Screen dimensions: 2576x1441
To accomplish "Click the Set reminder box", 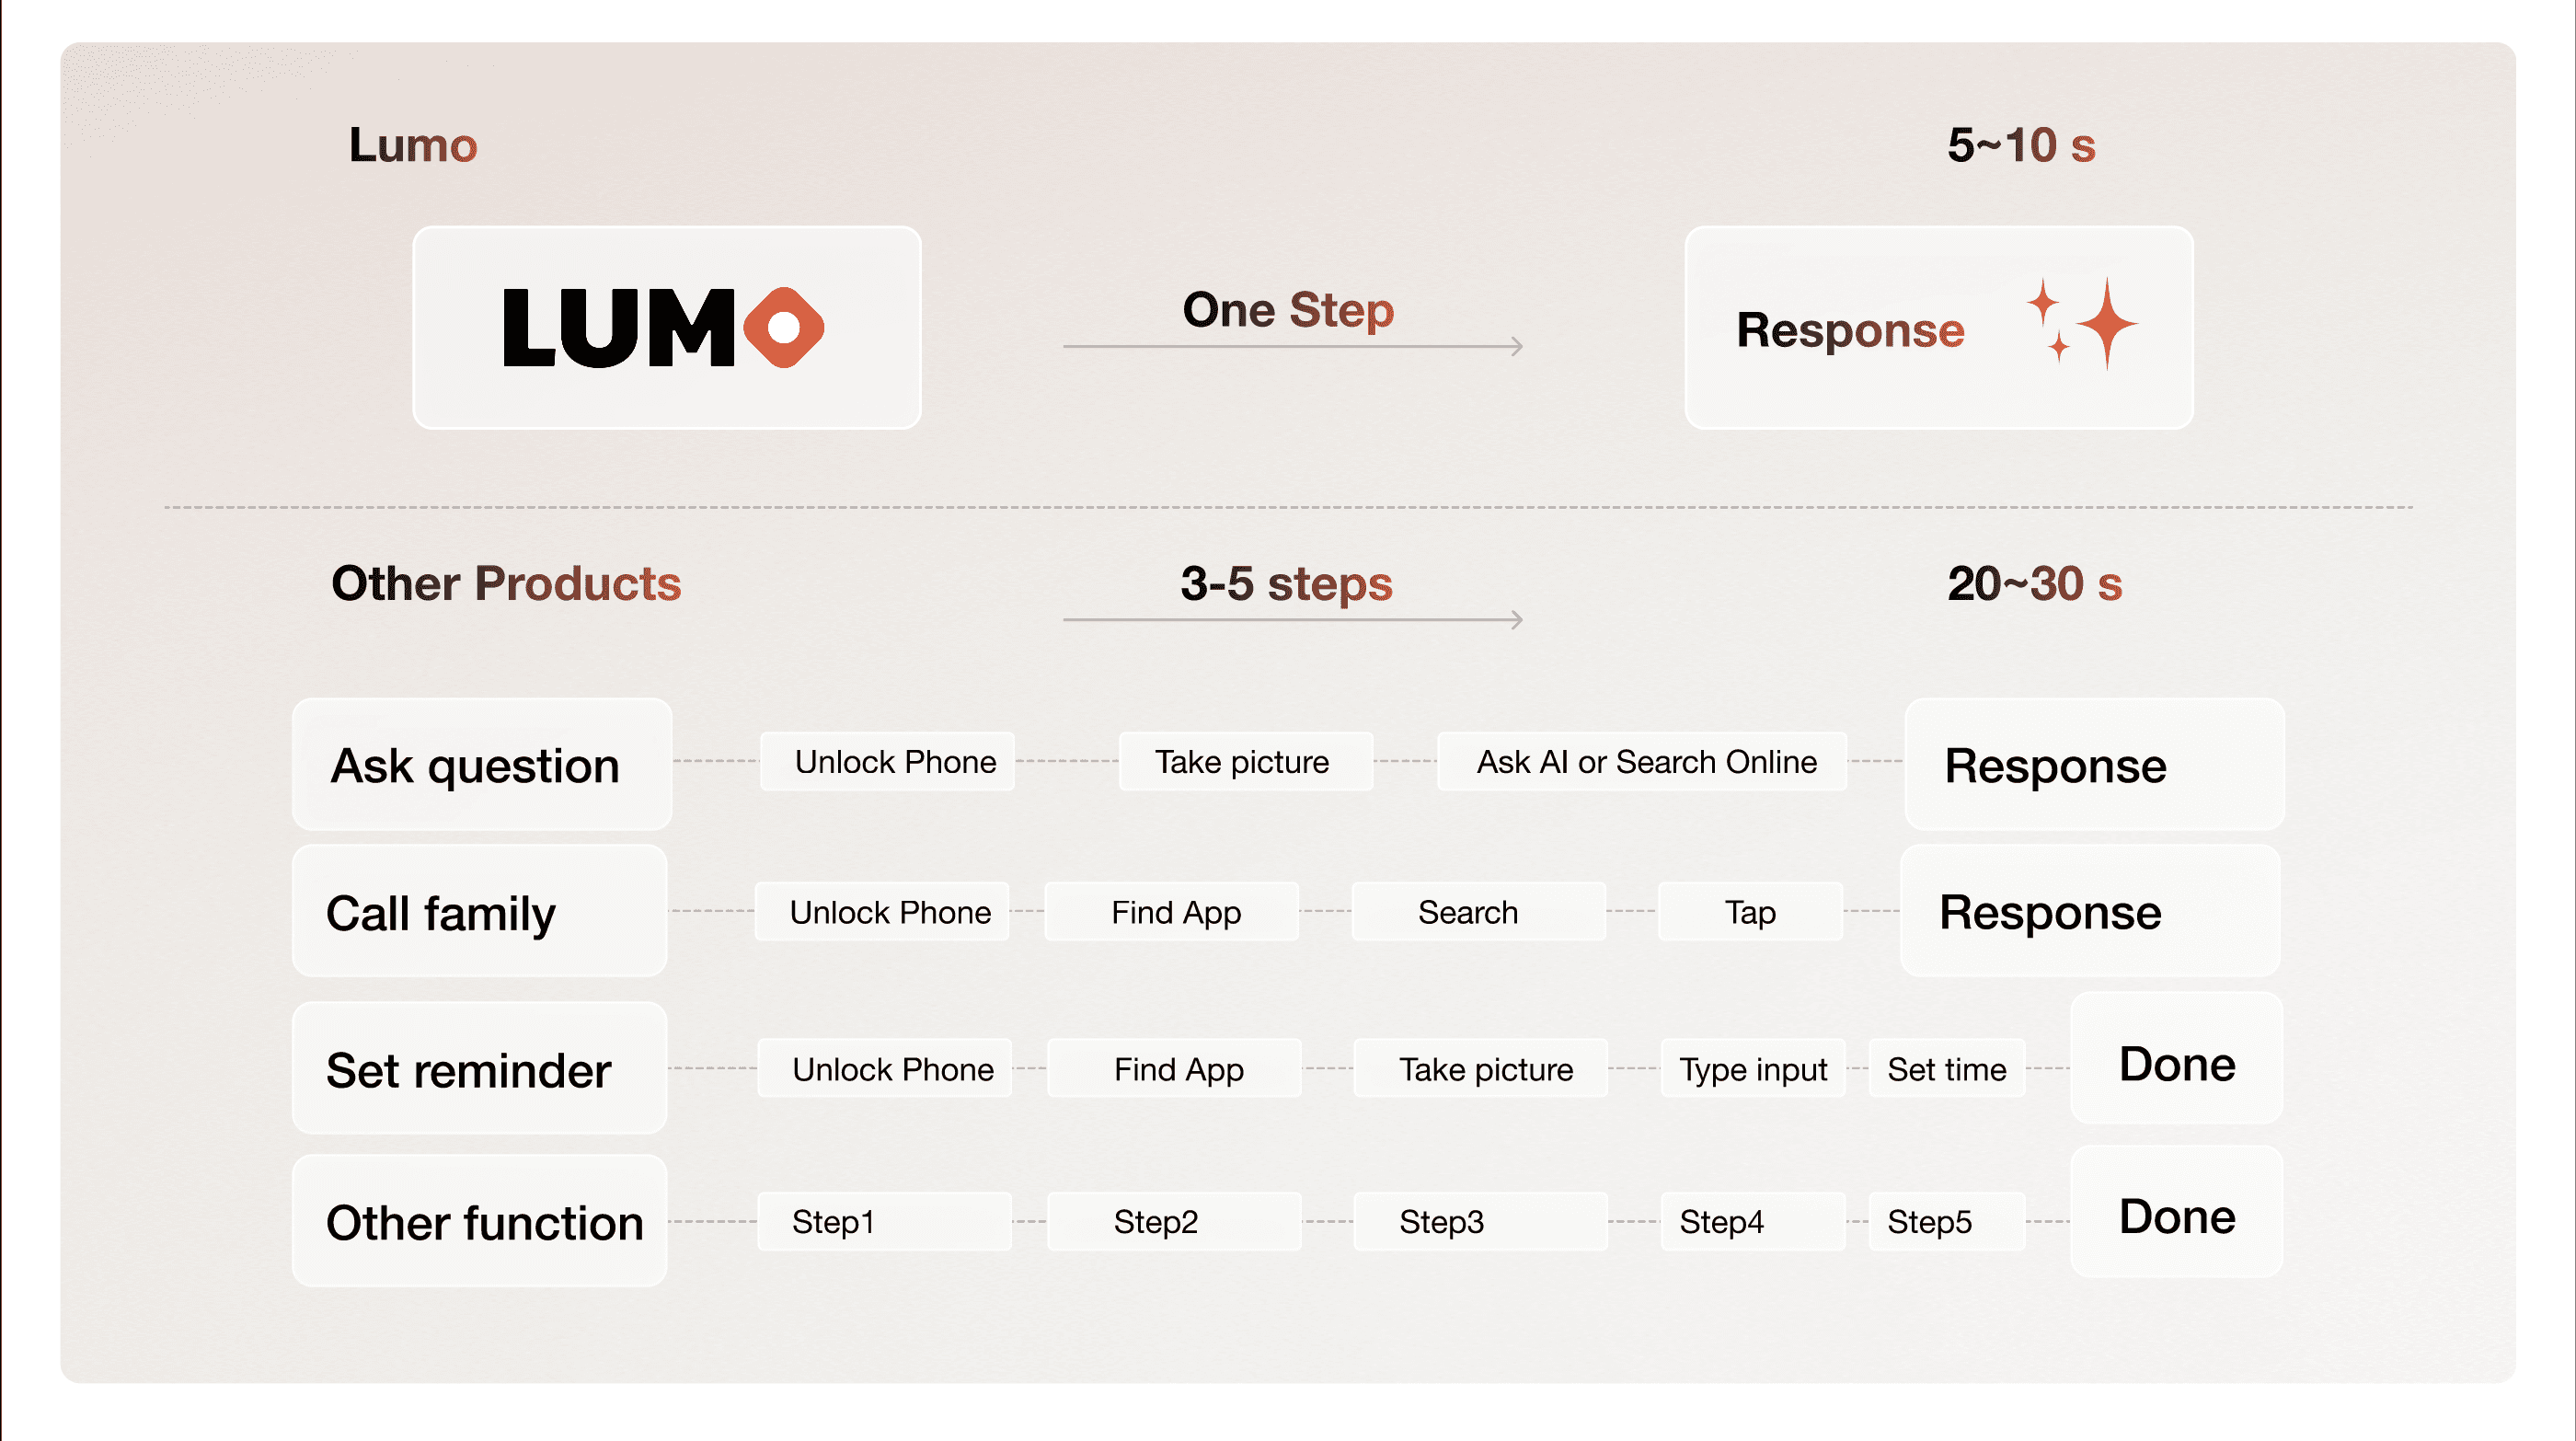I will (479, 1068).
